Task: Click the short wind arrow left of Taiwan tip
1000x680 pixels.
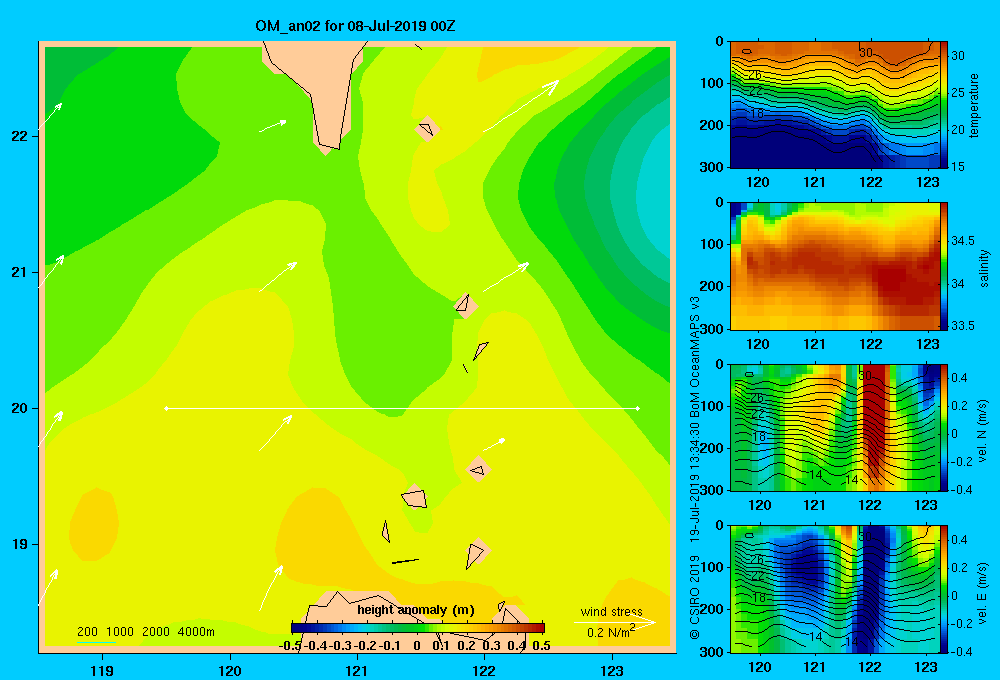Action: click(x=272, y=126)
